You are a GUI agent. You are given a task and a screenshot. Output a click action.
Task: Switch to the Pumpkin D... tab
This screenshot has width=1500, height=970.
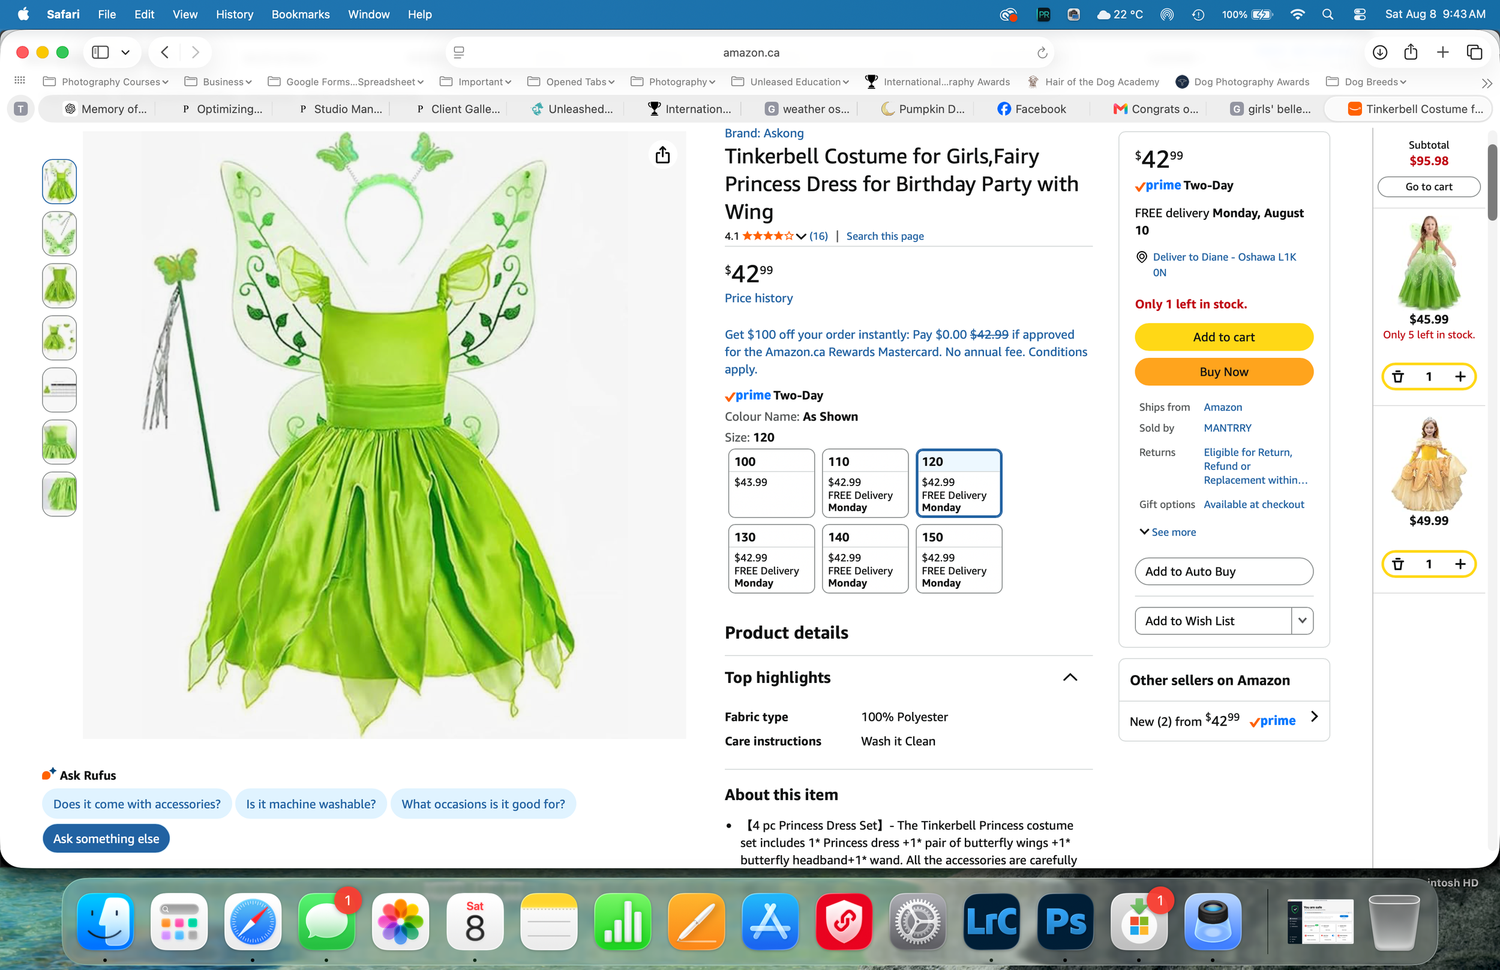coord(922,109)
